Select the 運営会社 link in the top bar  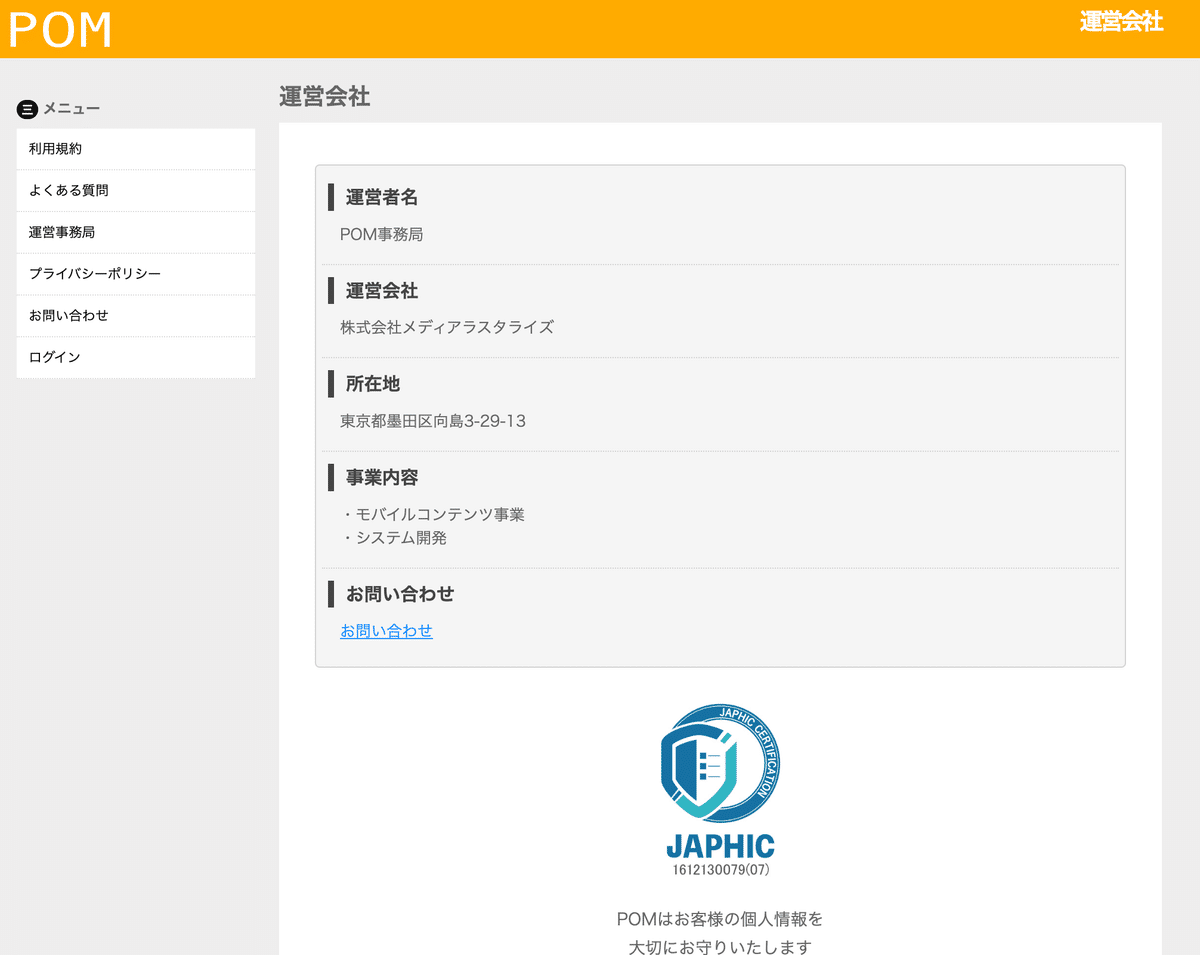(1121, 21)
